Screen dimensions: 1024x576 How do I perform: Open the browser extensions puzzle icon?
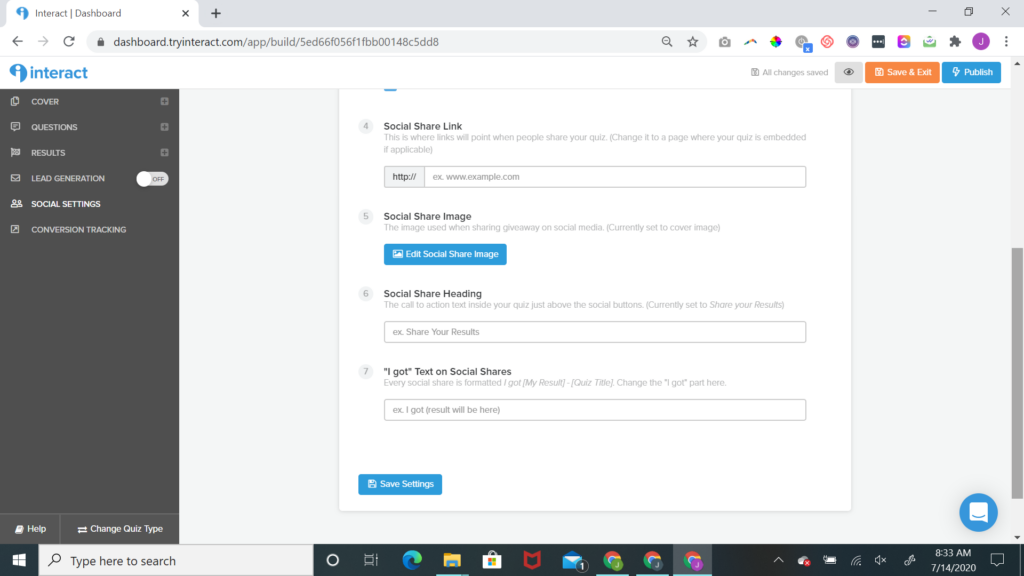click(x=955, y=42)
